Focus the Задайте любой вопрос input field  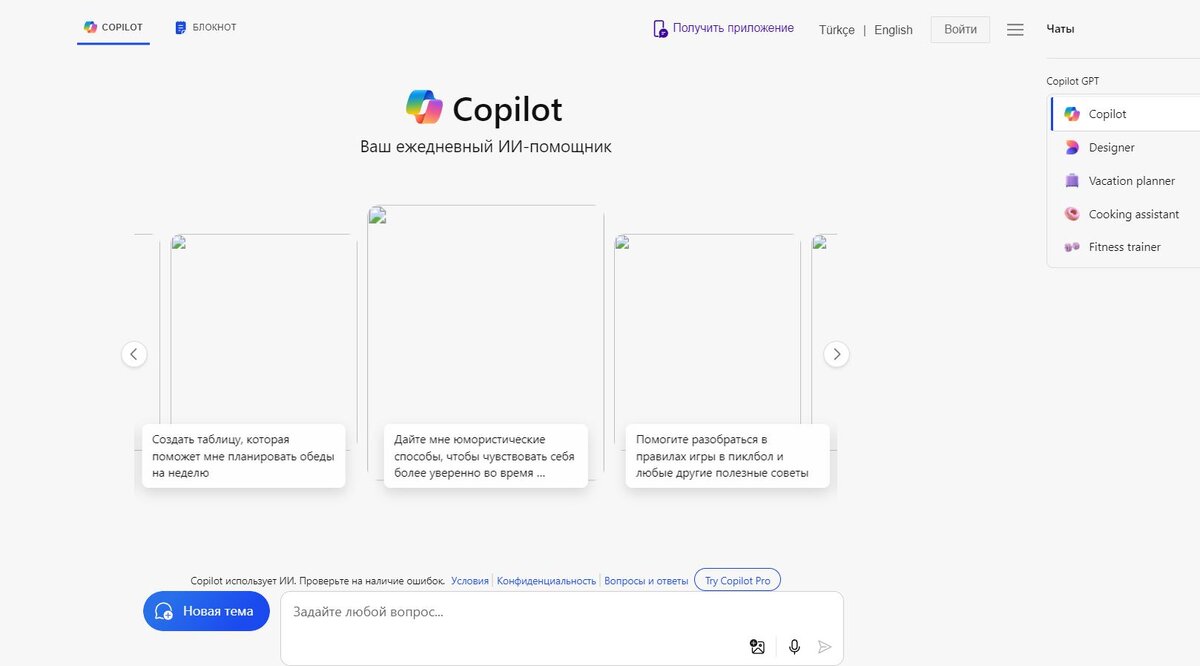pos(560,612)
